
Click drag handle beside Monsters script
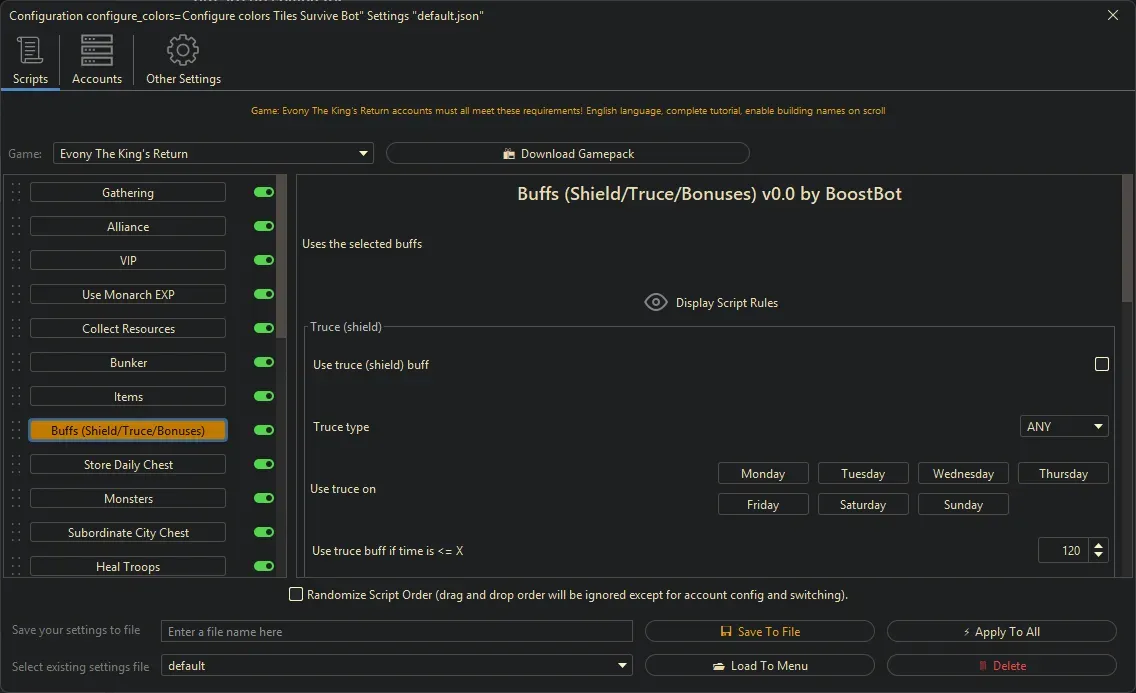[x=16, y=499]
